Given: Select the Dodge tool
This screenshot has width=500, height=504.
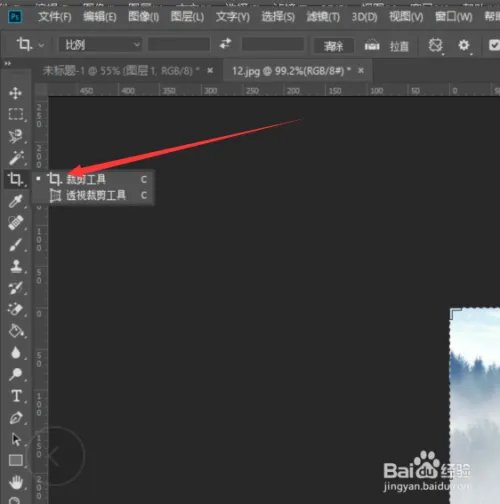Looking at the screenshot, I should point(15,374).
